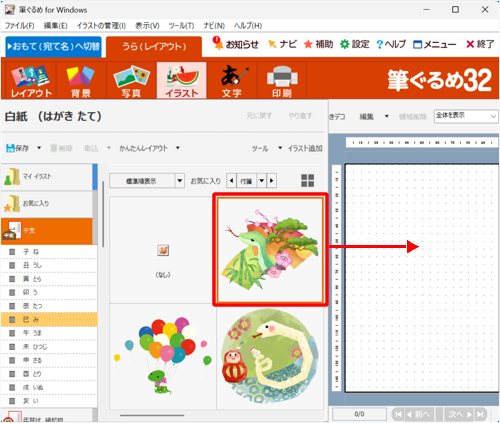This screenshot has height=423, width=500.
Task: Click the small (なし) illustration icon
Action: tap(163, 250)
